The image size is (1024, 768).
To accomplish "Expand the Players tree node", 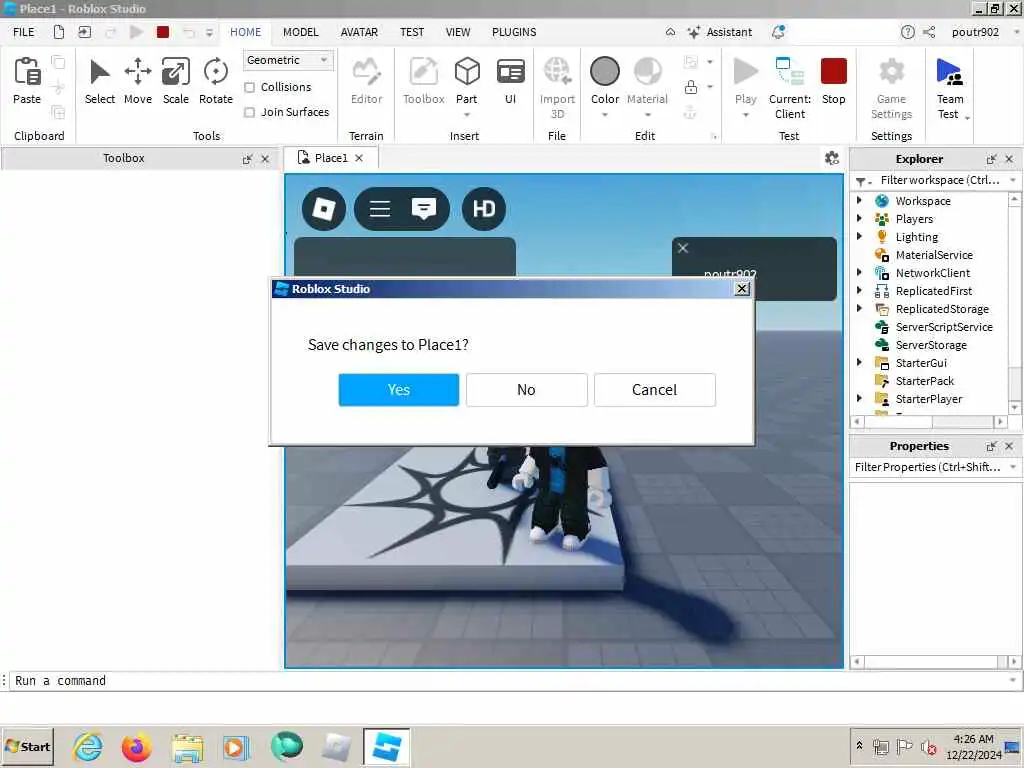I will (859, 218).
